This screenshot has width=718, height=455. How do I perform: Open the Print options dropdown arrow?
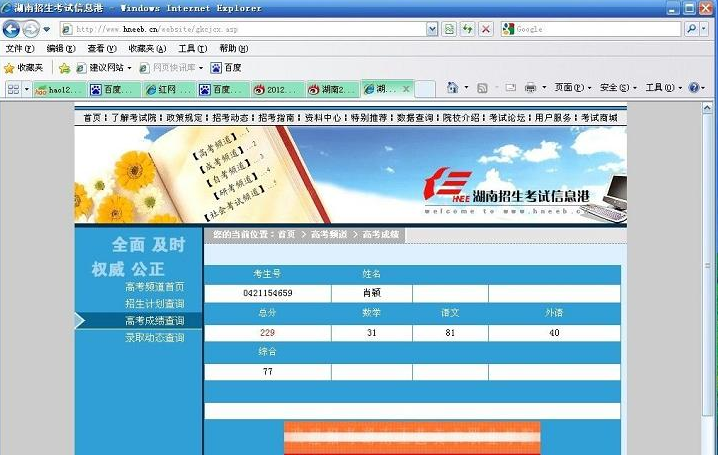(544, 87)
